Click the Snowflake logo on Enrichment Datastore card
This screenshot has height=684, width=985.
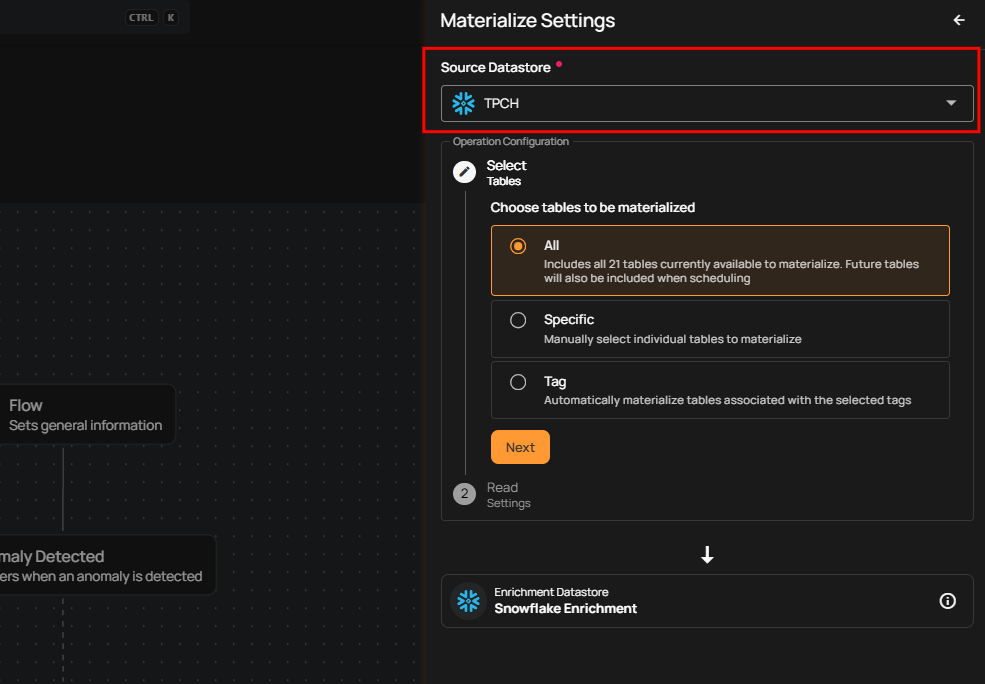pos(467,601)
